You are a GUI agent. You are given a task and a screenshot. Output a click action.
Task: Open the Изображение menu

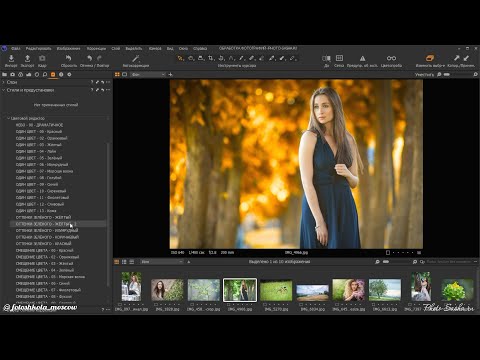click(68, 49)
